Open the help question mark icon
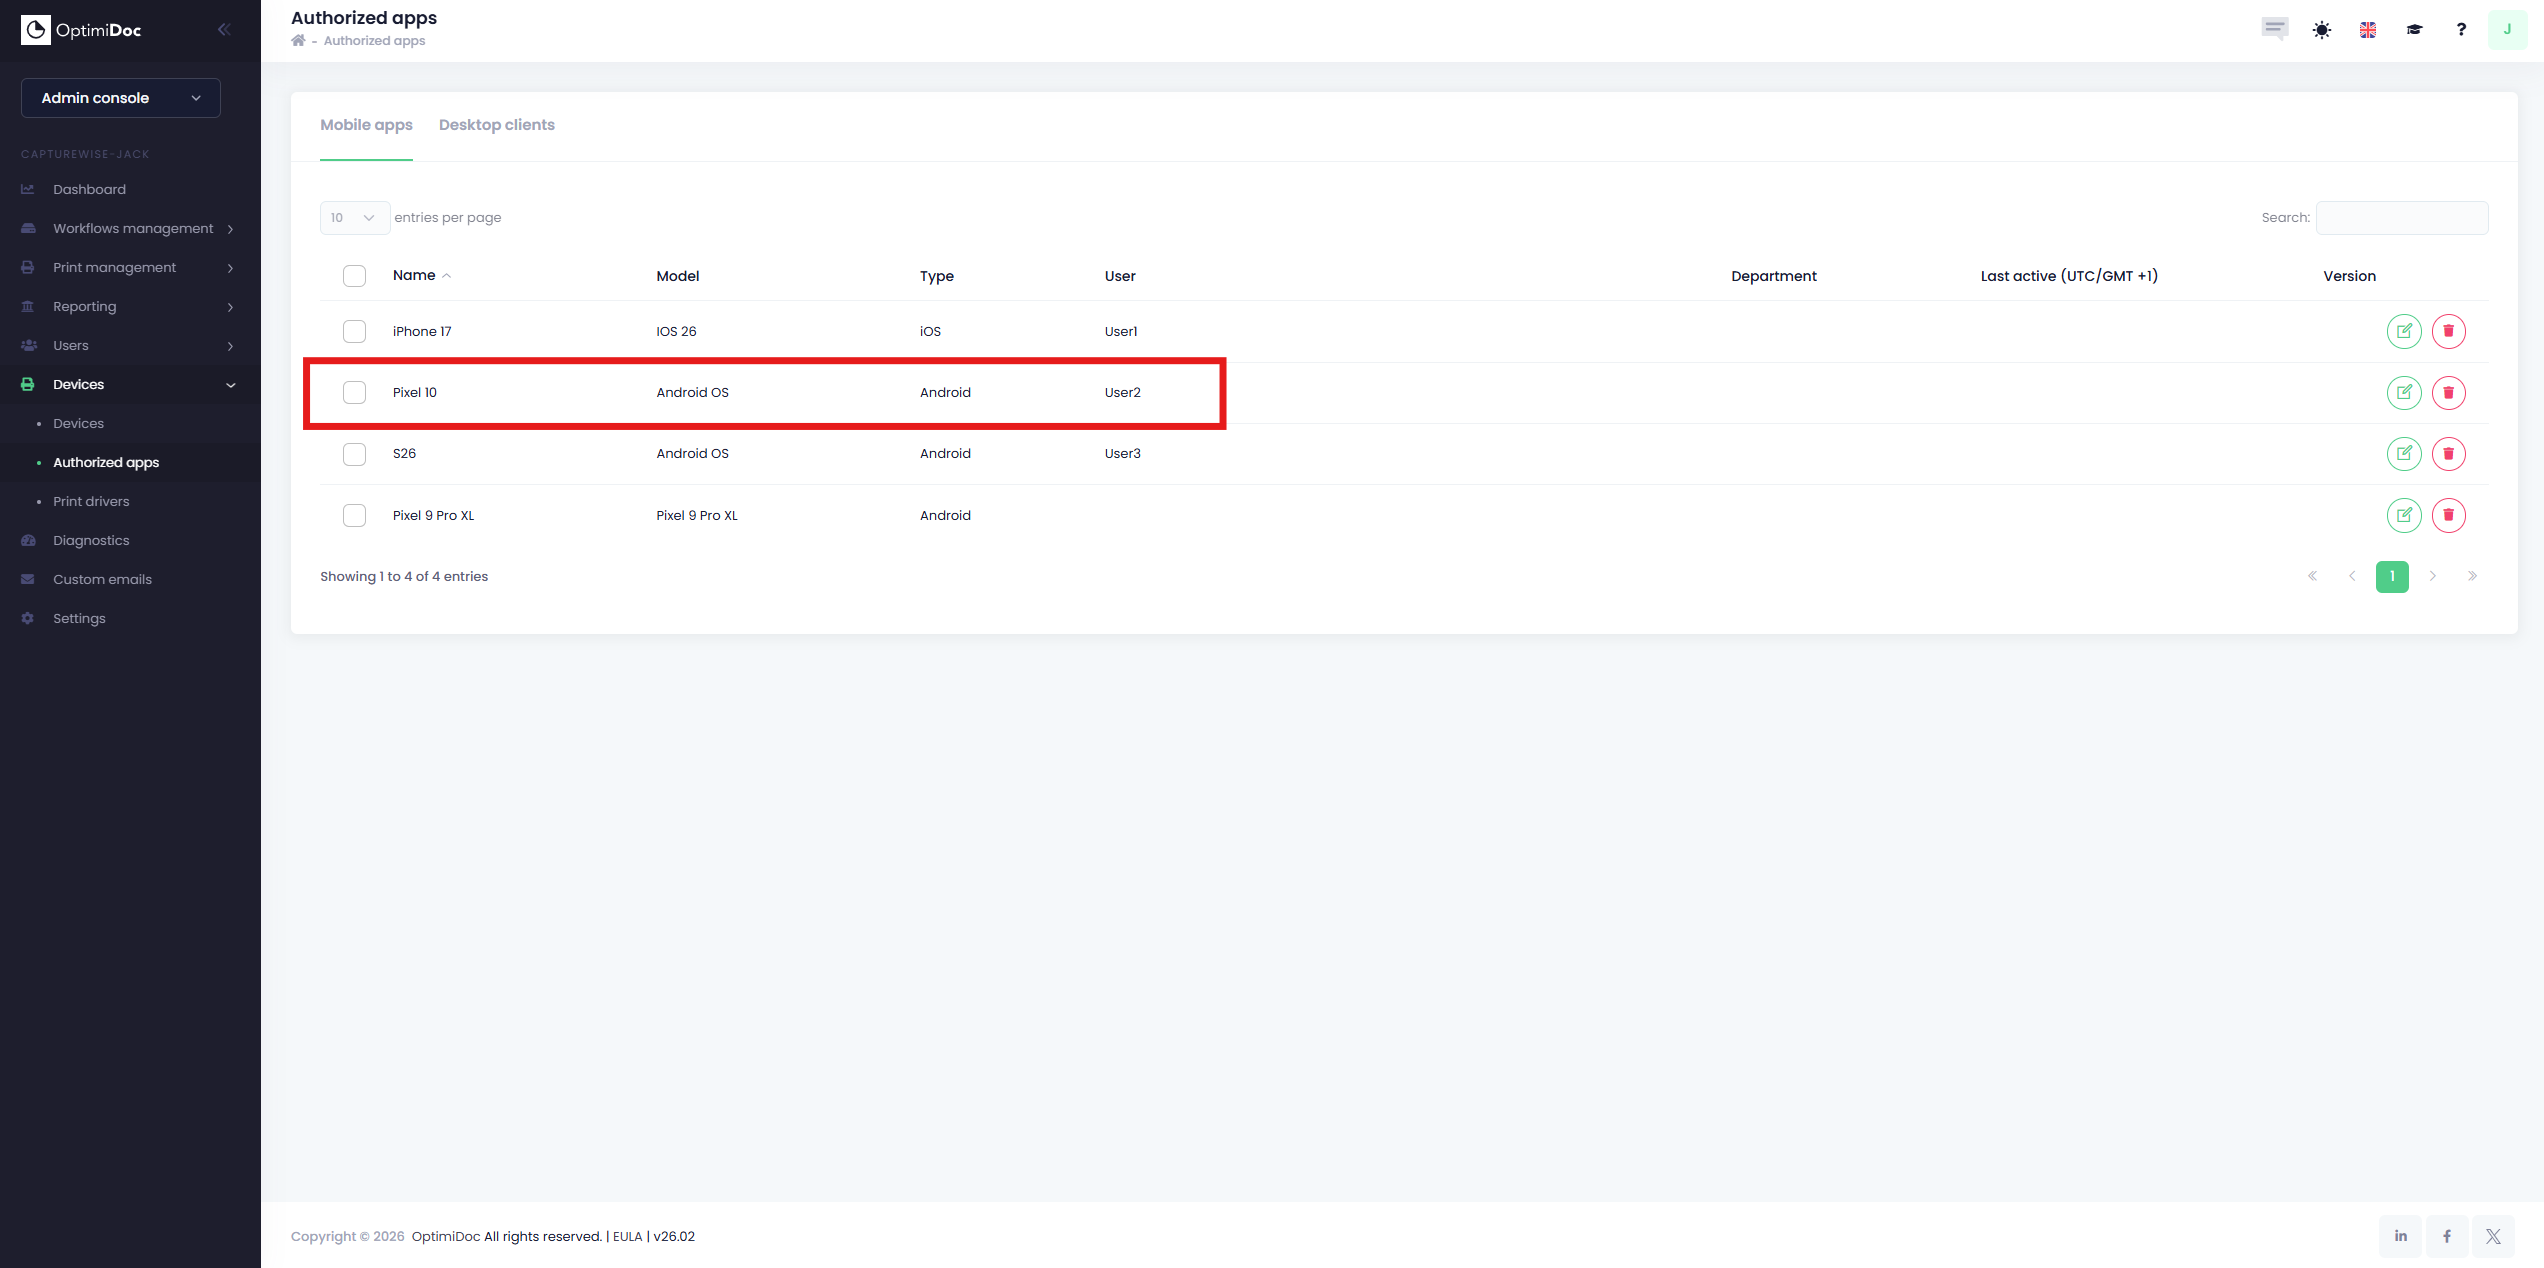Viewport: 2544px width, 1268px height. (2460, 30)
